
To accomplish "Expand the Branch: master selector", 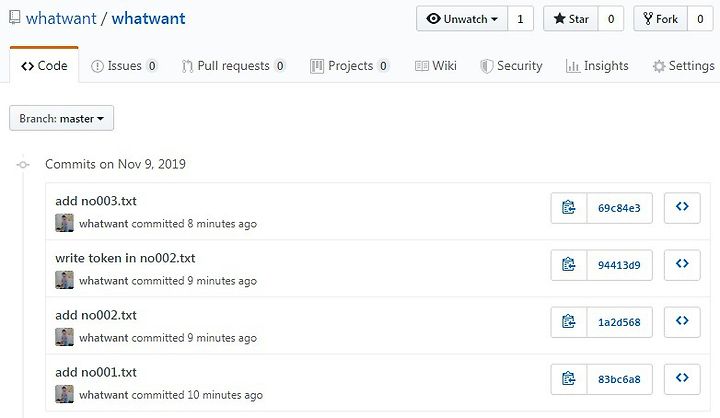I will [x=62, y=119].
